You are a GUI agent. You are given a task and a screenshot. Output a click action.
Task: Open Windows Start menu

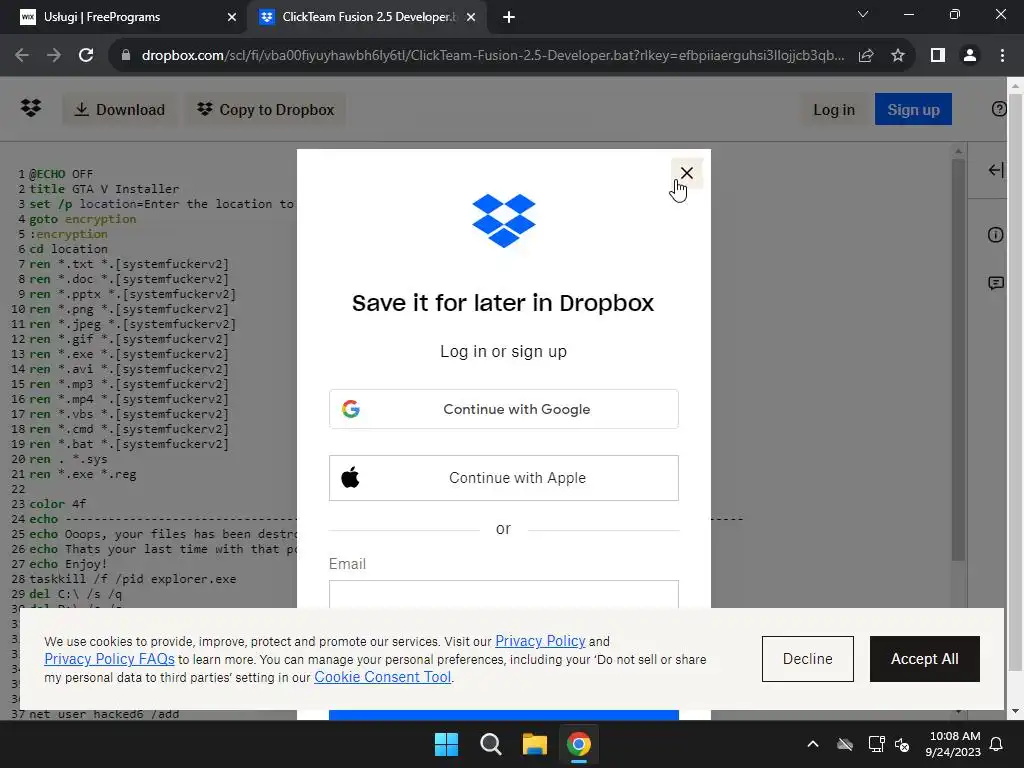pos(447,744)
